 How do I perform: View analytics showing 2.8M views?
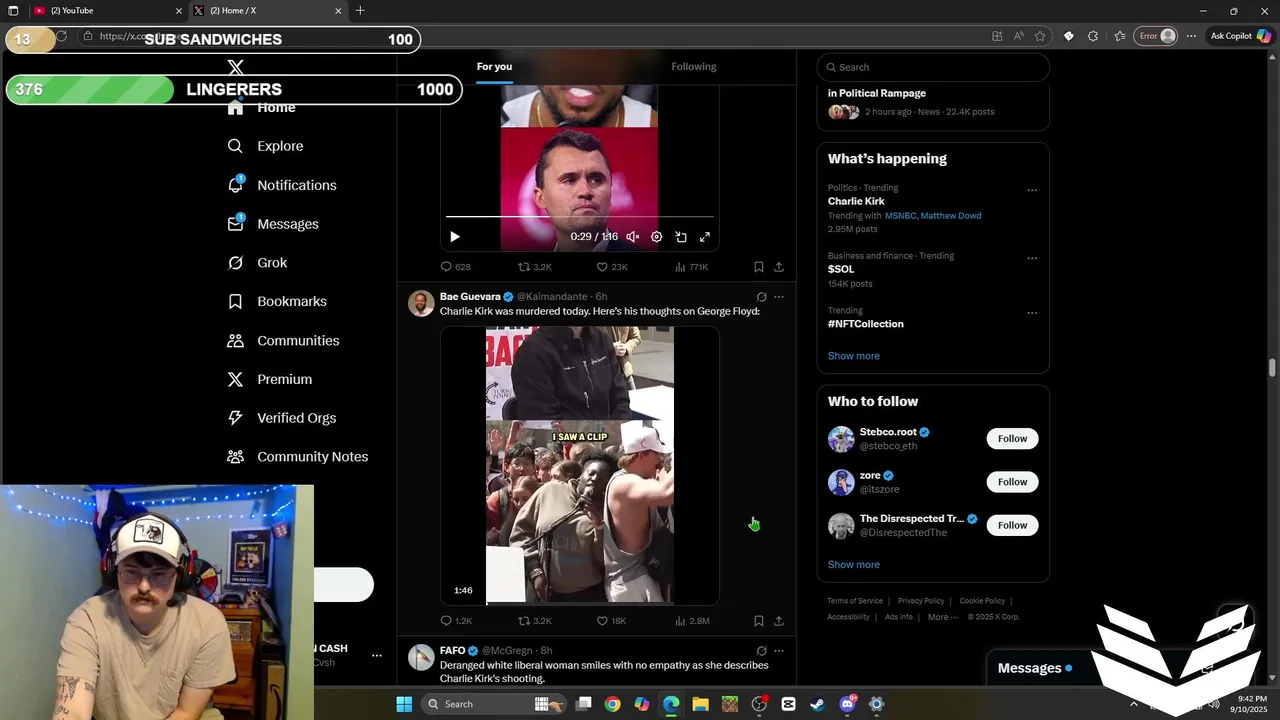(x=692, y=621)
